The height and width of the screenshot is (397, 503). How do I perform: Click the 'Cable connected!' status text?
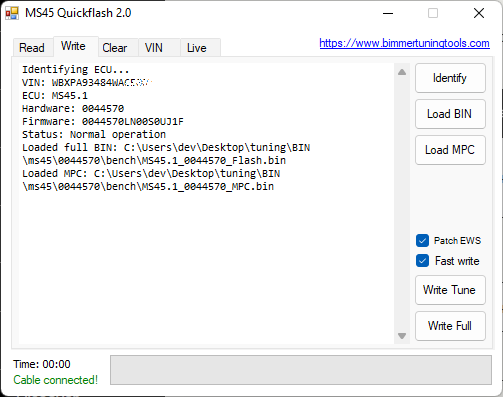pos(55,380)
